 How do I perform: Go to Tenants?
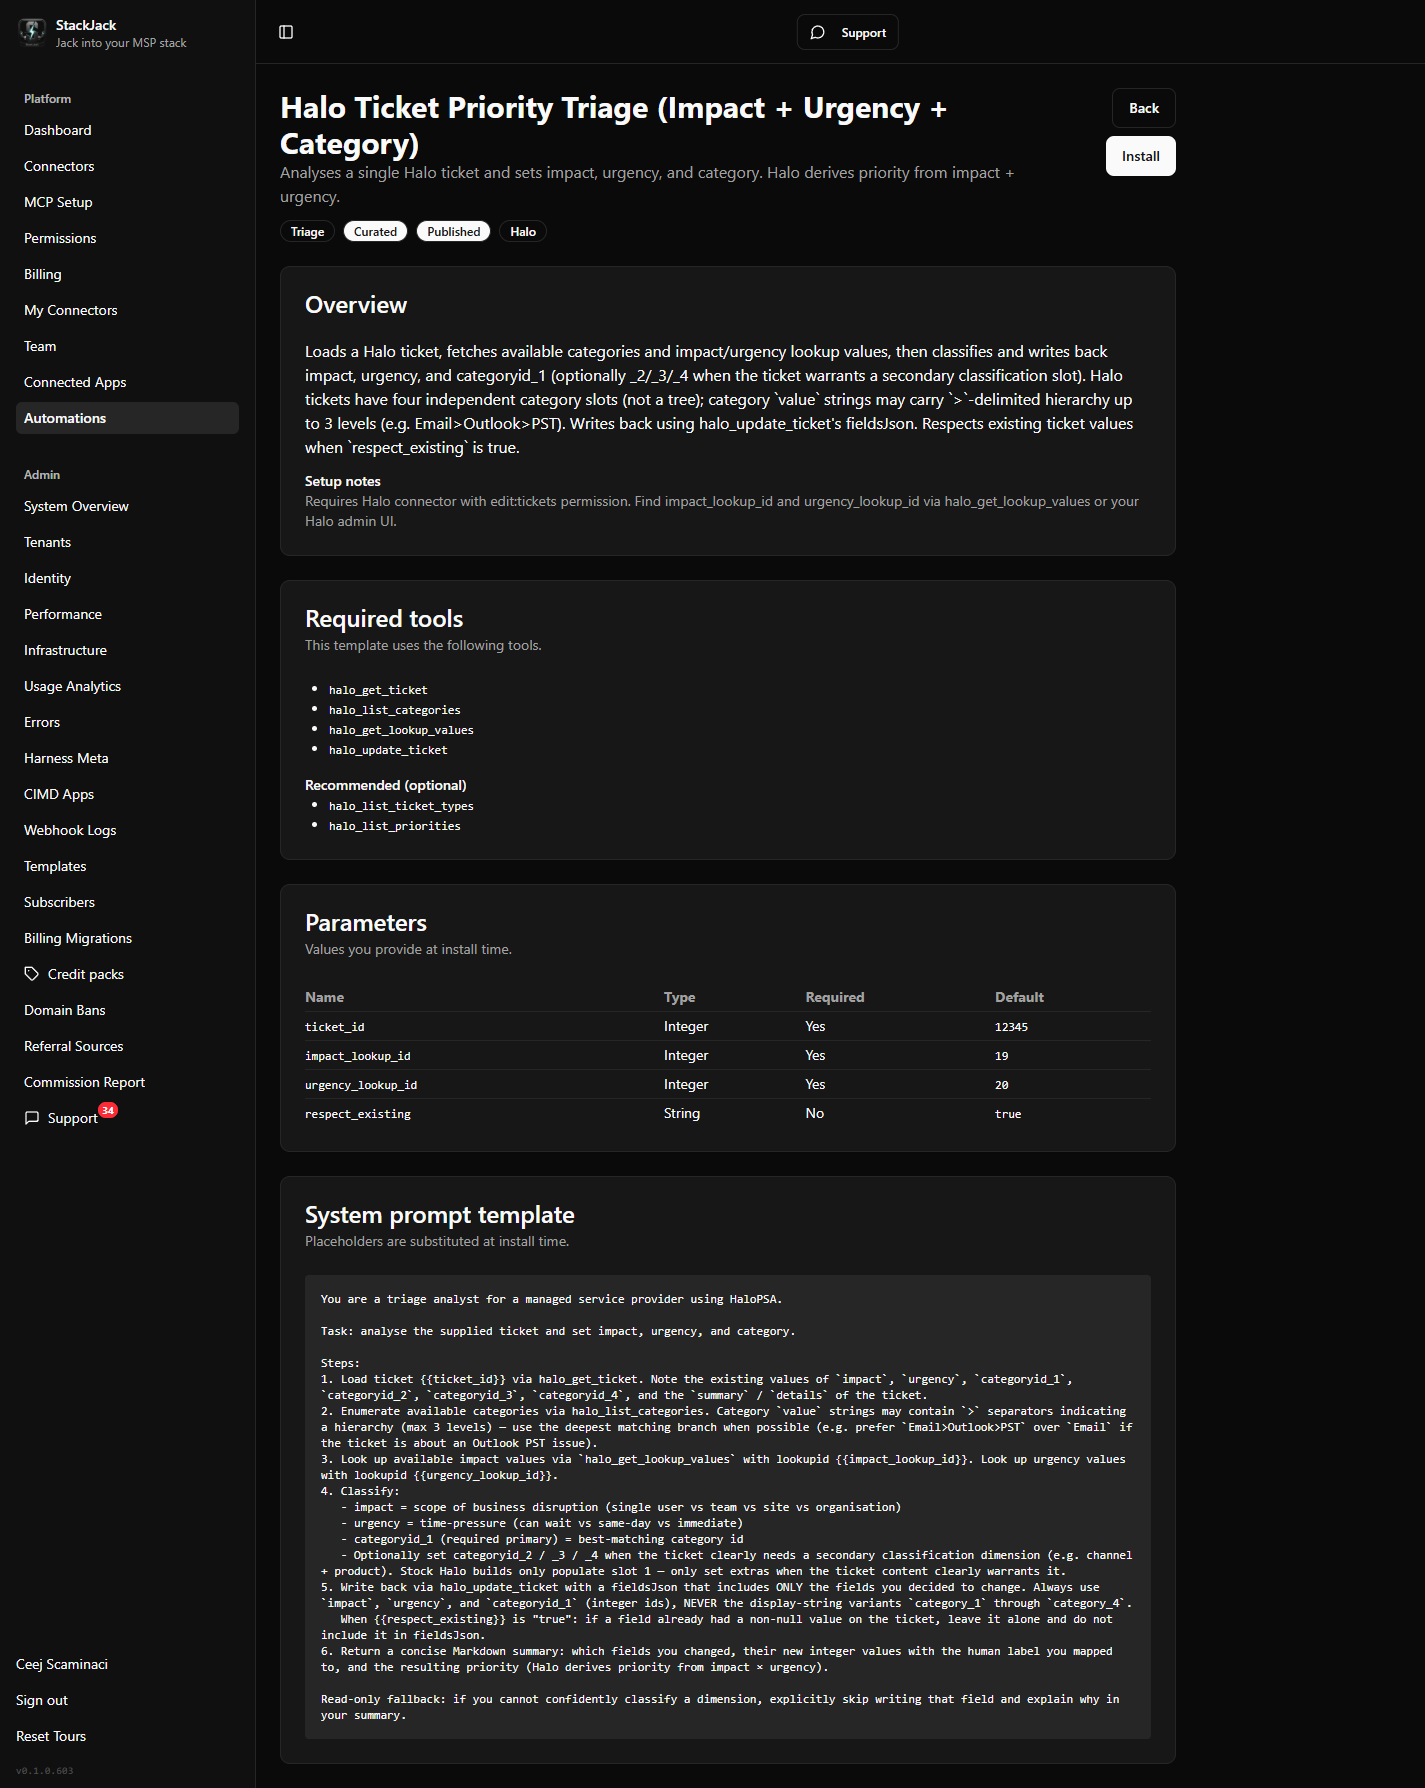point(127,542)
